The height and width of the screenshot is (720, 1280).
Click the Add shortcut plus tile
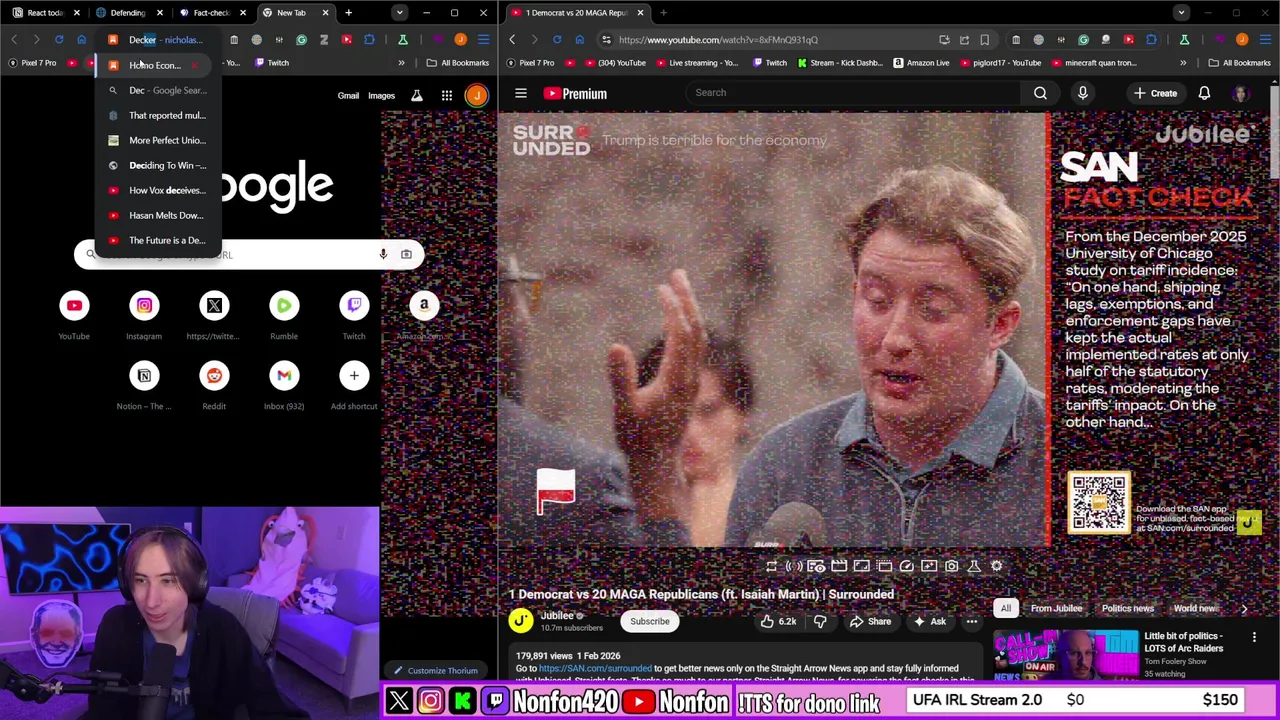(x=354, y=375)
